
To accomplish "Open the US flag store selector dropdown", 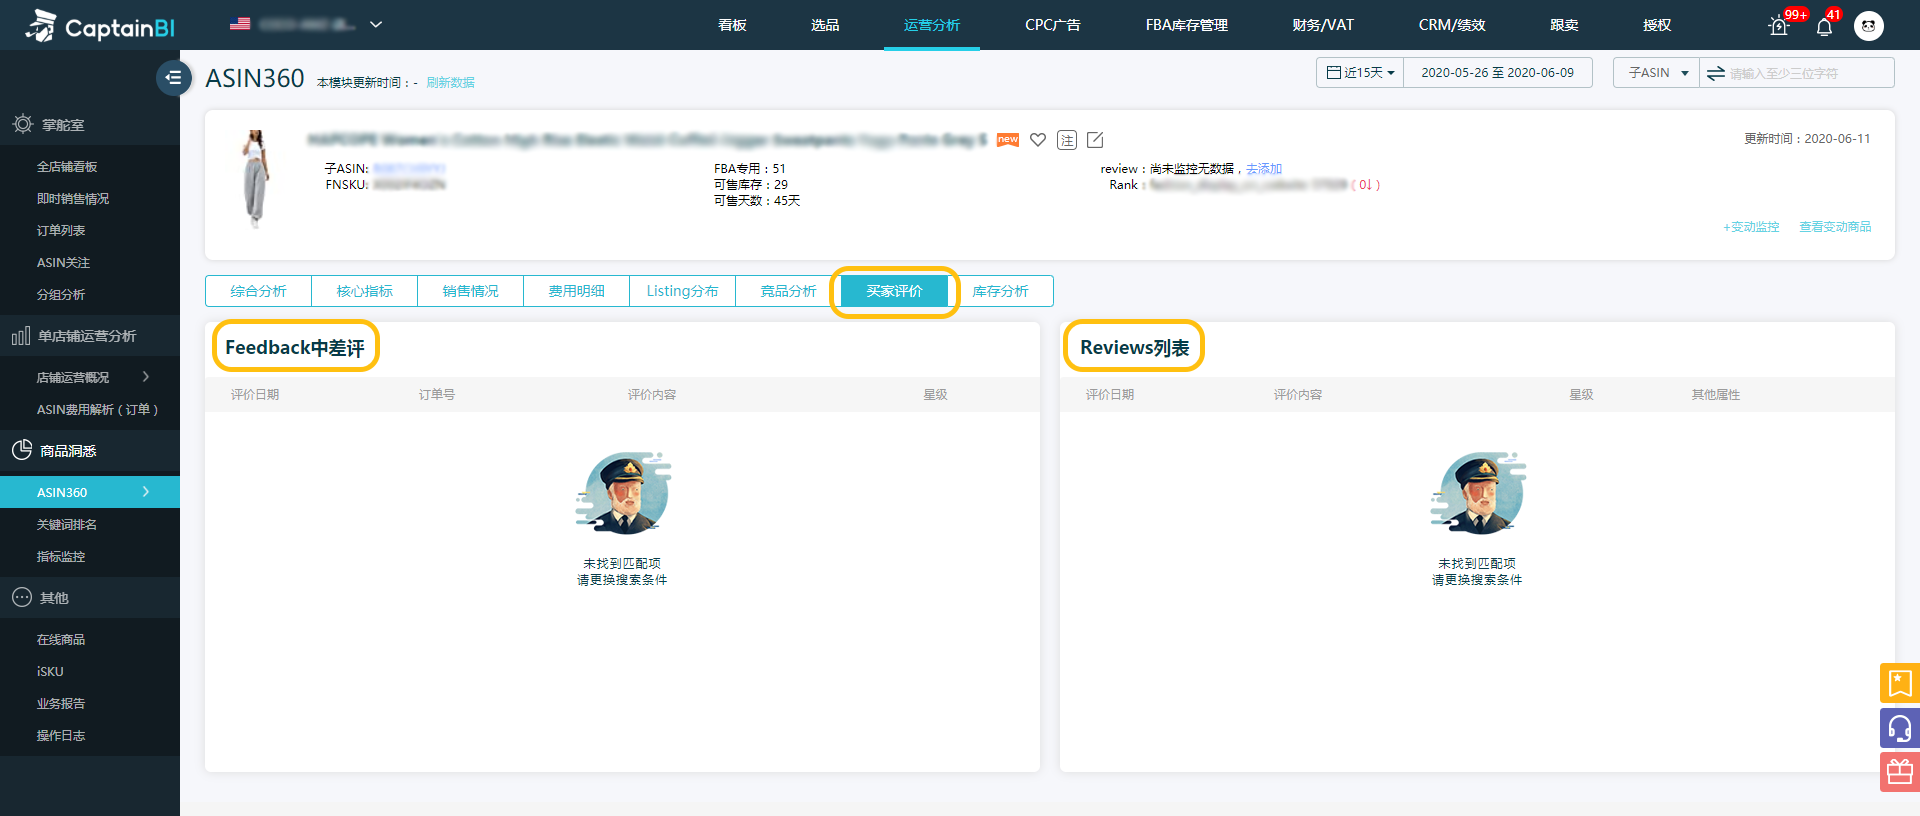I will (x=305, y=24).
